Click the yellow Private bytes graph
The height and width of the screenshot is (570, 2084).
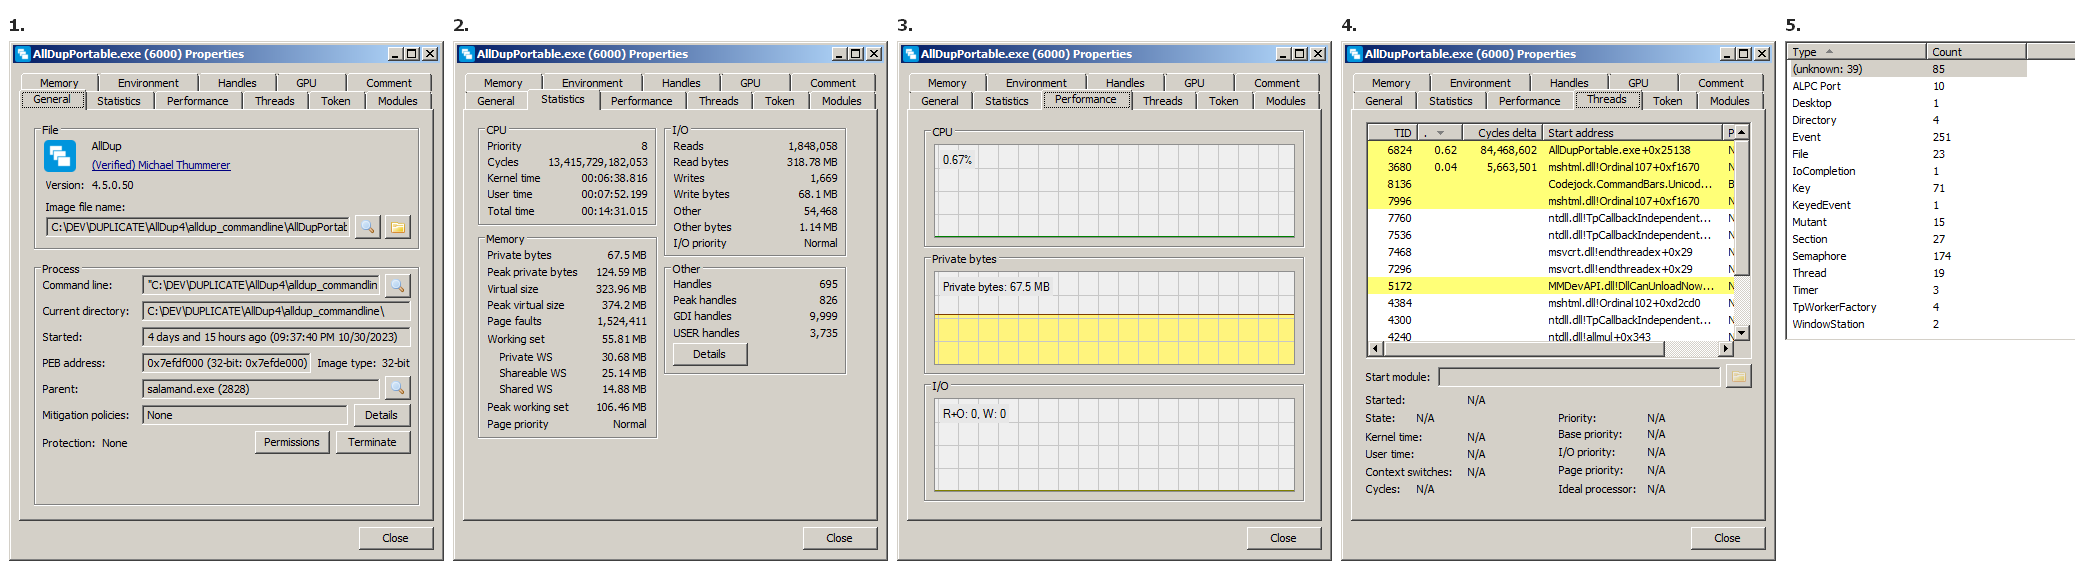click(x=1114, y=340)
